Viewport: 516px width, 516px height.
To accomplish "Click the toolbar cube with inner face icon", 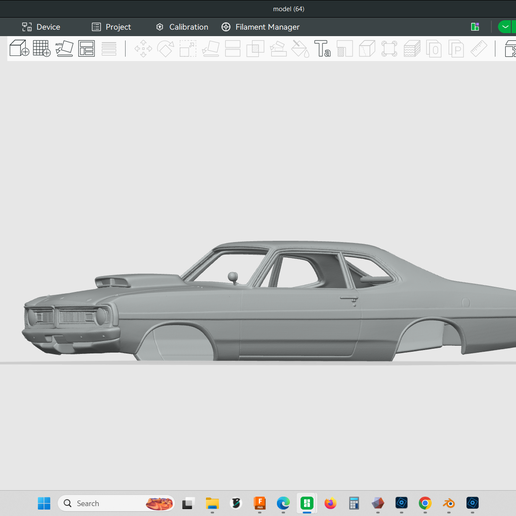I will click(x=367, y=49).
